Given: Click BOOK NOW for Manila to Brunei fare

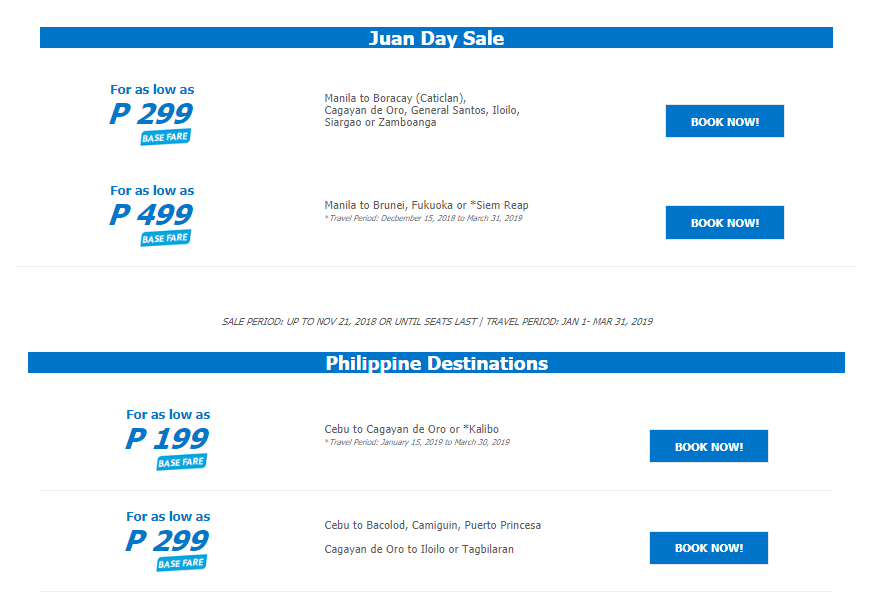Looking at the screenshot, I should point(724,222).
